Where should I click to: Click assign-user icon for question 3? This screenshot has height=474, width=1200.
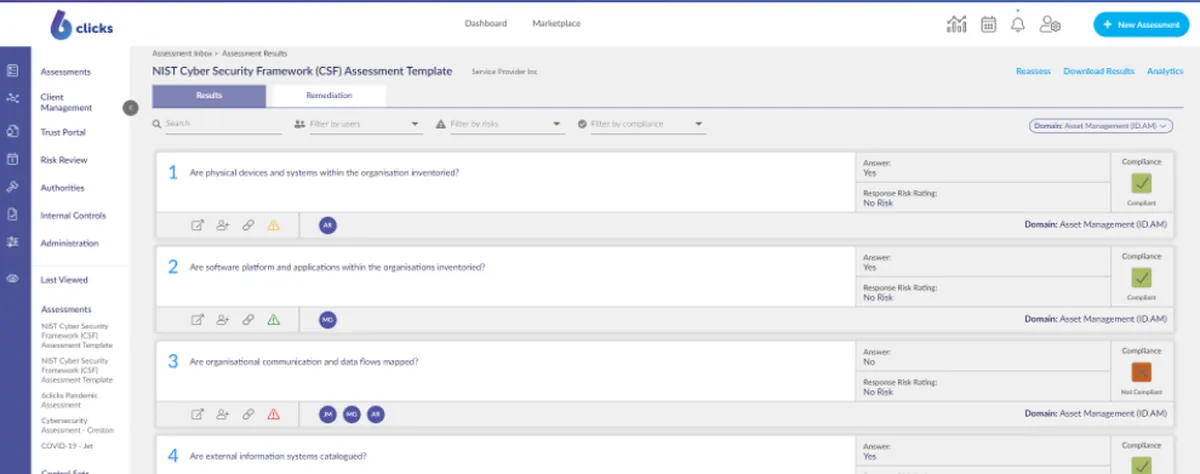[223, 413]
